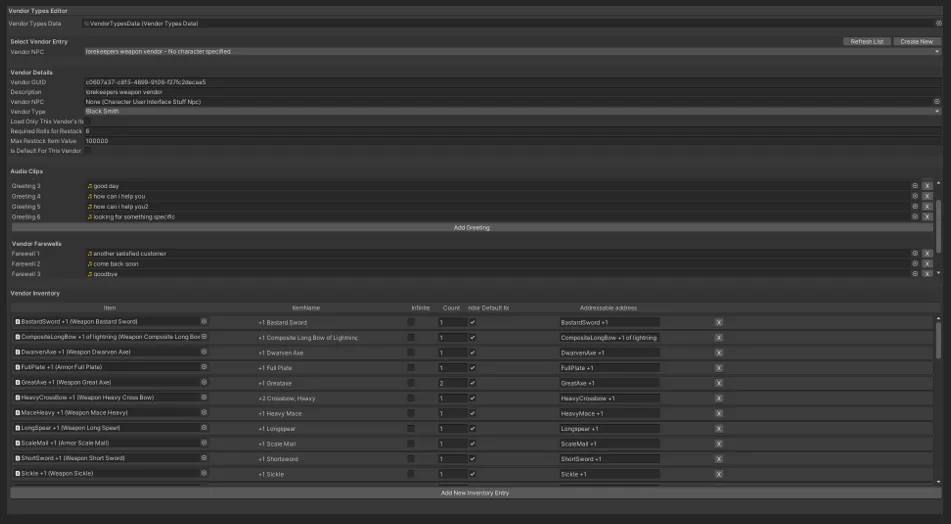Open item picker for FullPlate +1 row
This screenshot has width=951, height=524.
[x=204, y=367]
